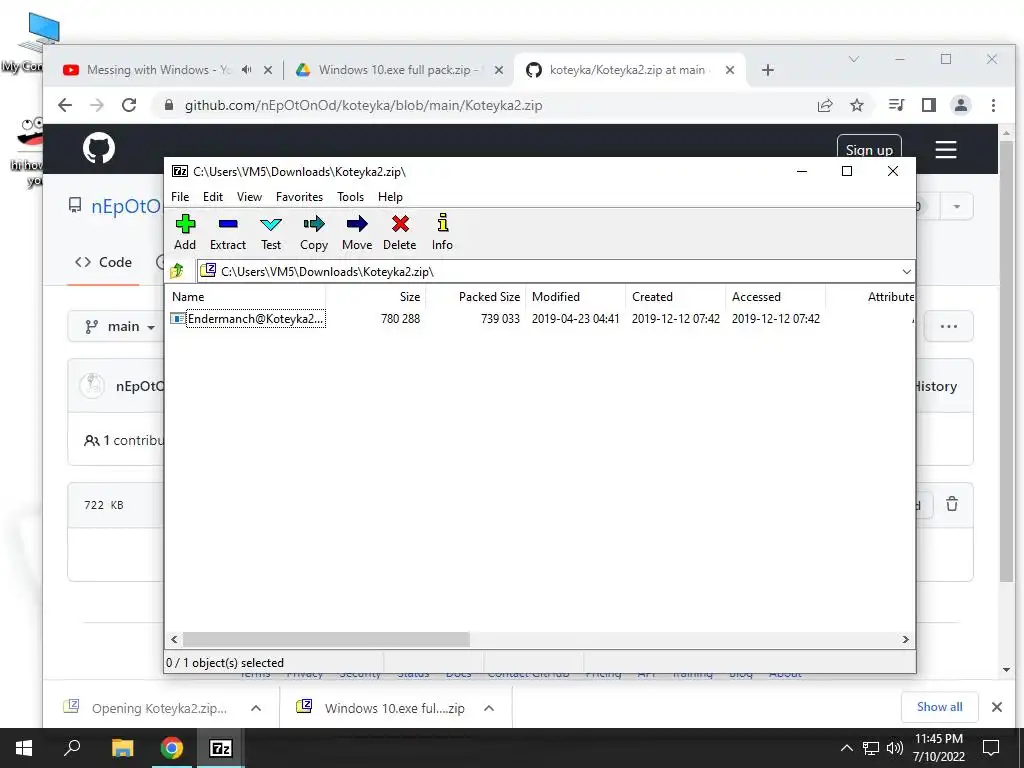
Task: Bookmark this page with the star icon
Action: click(x=857, y=105)
